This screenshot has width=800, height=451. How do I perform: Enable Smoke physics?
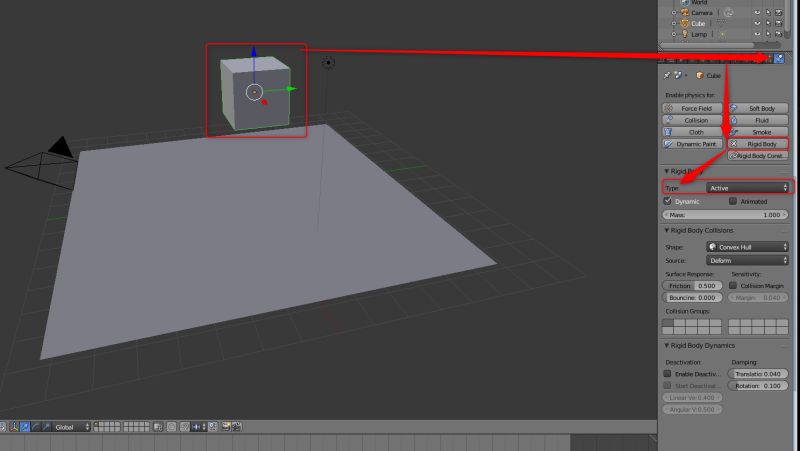click(x=758, y=132)
